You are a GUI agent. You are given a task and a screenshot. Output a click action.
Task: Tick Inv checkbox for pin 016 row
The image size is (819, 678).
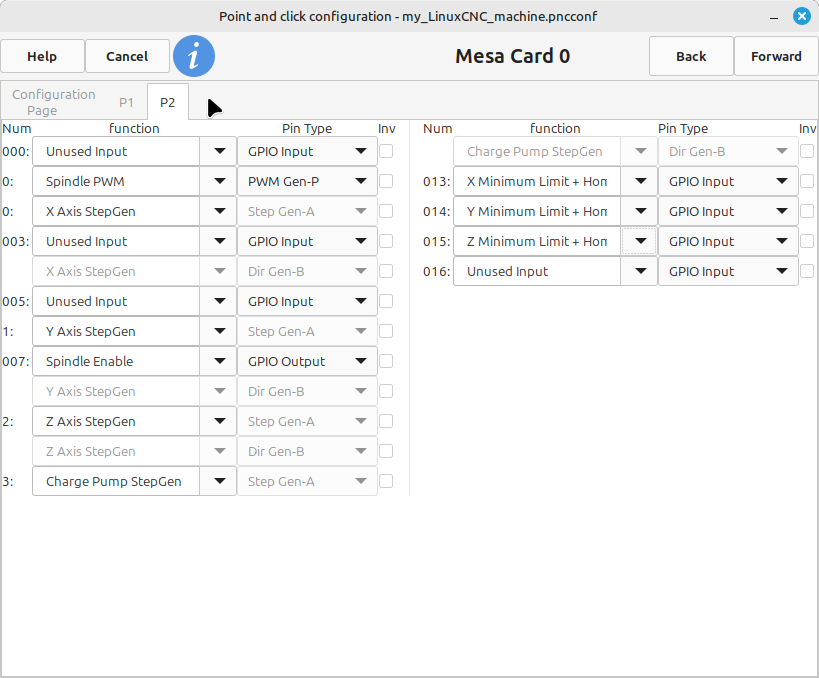point(807,271)
